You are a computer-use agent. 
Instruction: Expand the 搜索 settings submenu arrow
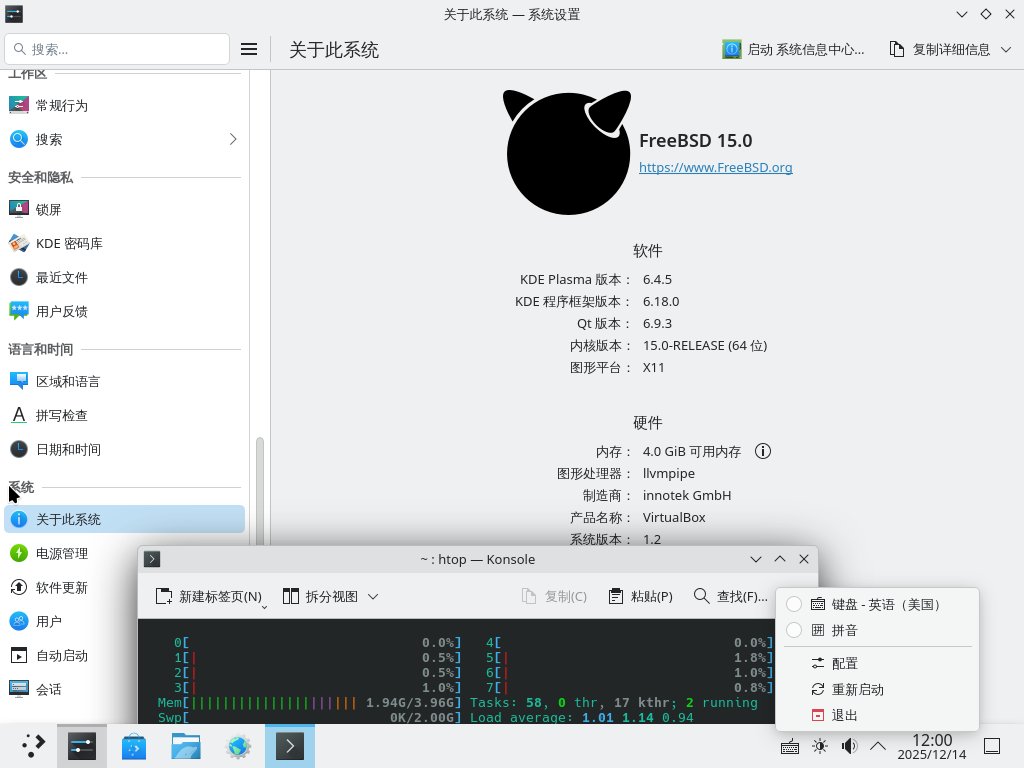coord(233,139)
